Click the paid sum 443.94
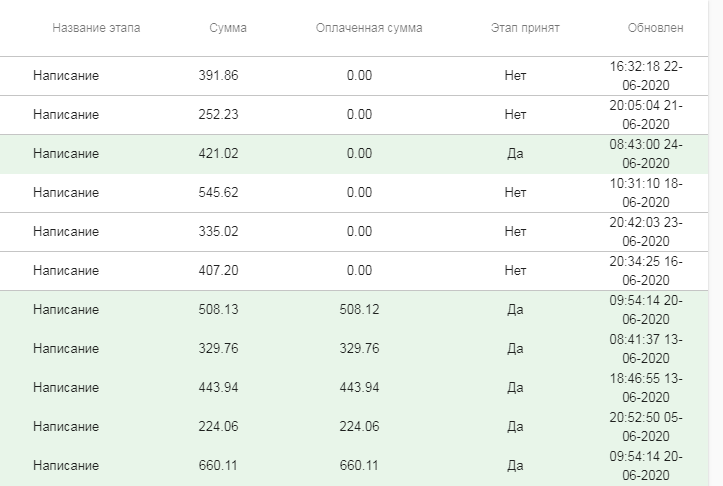723x486 pixels. pos(359,387)
